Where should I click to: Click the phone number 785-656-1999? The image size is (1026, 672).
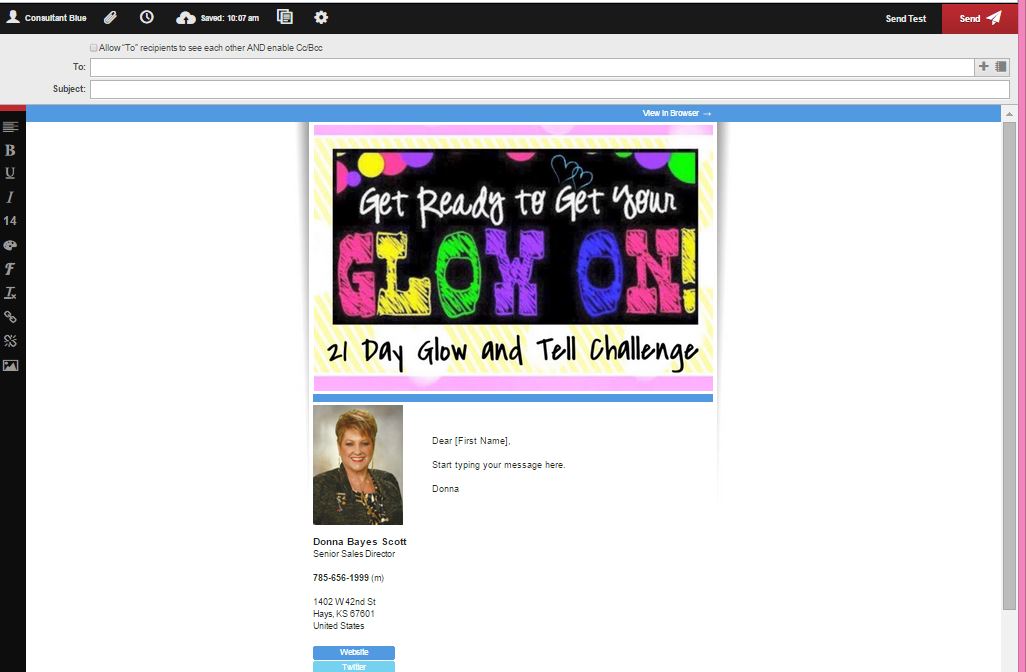[341, 578]
